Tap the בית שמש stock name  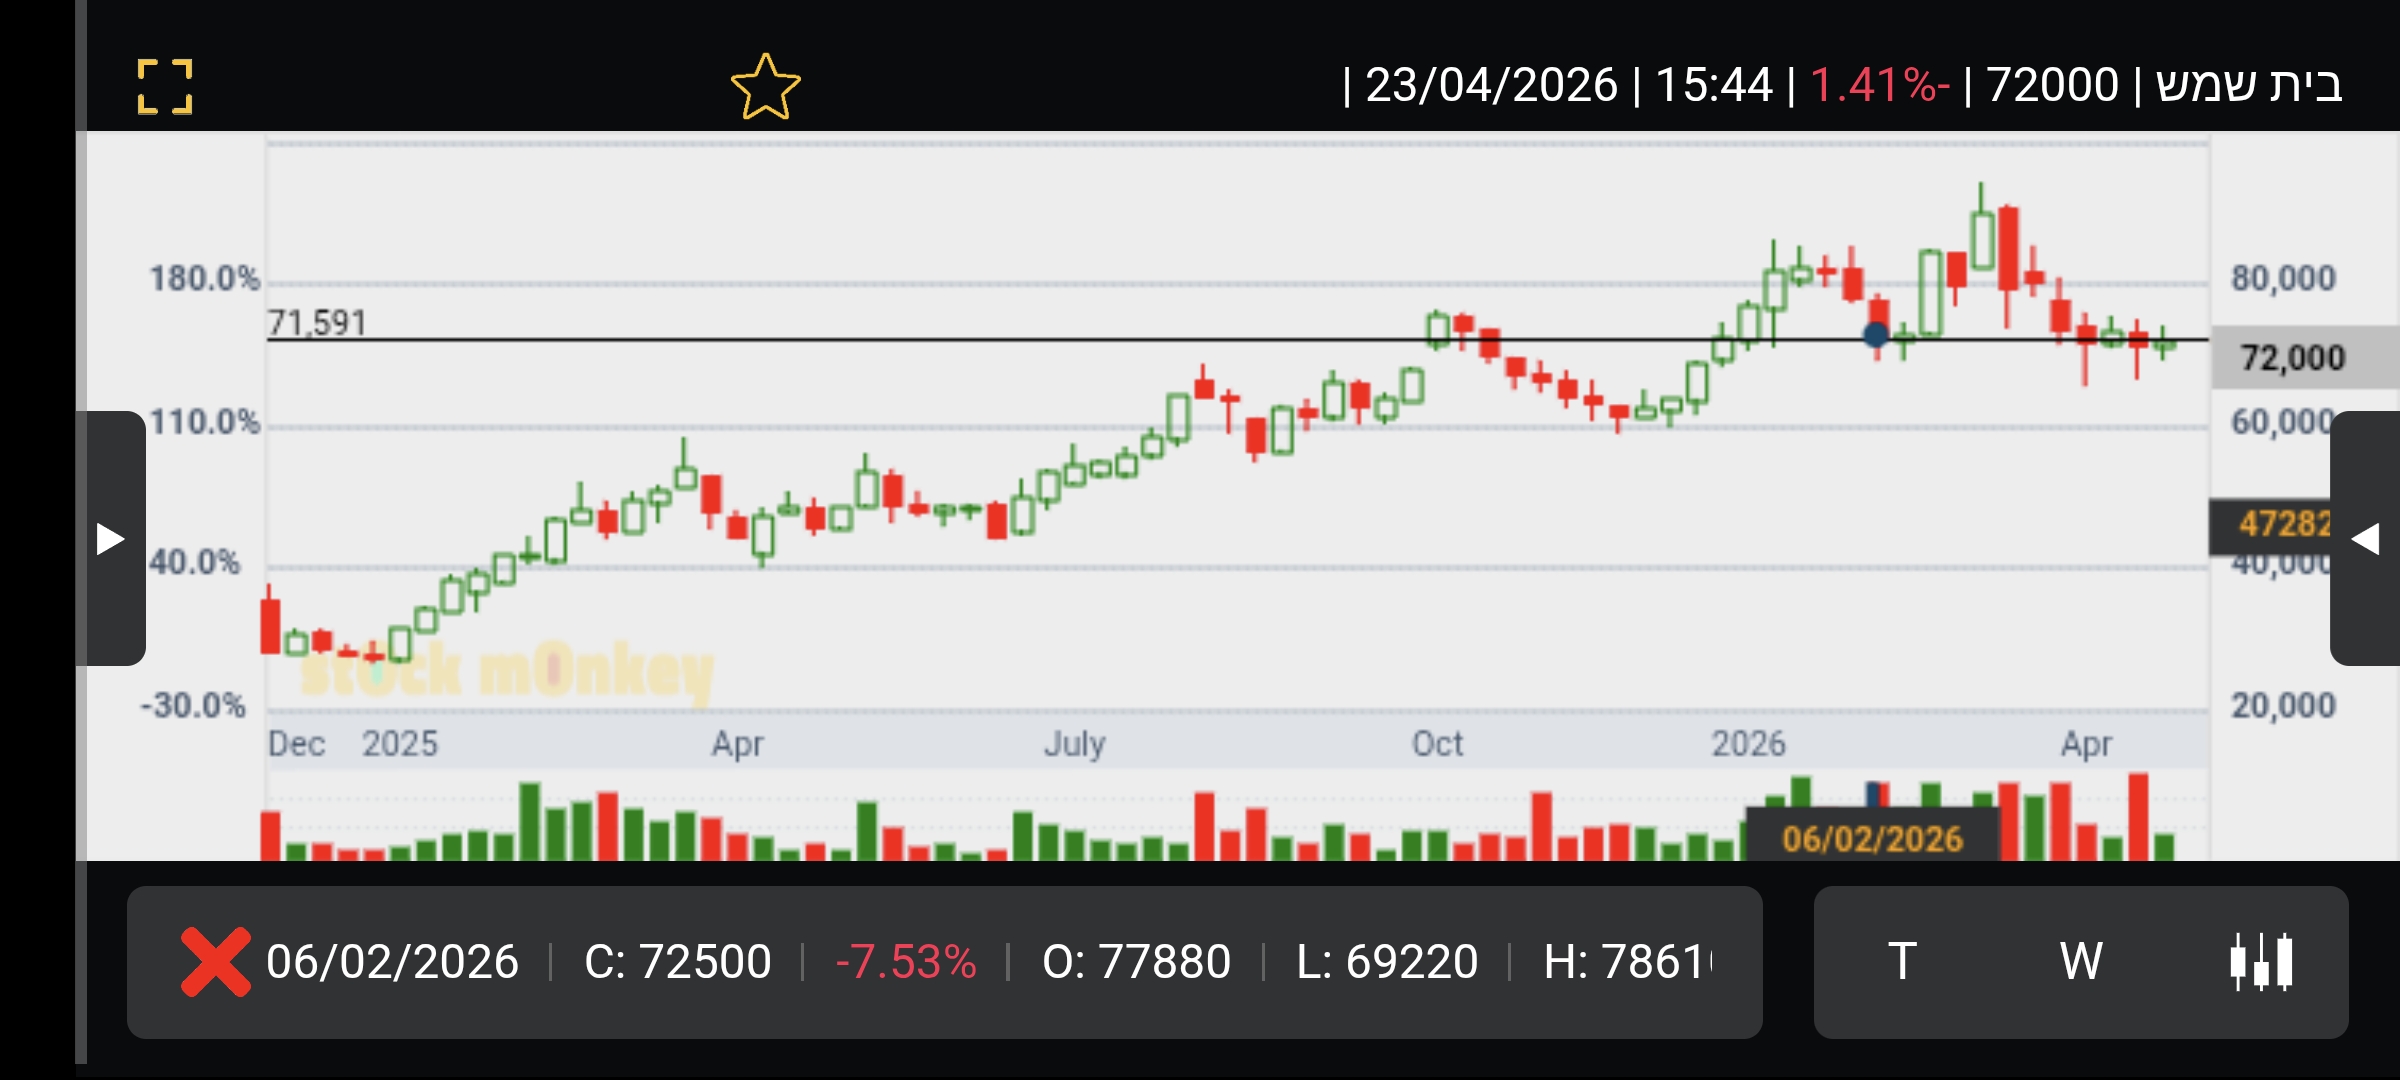2248,85
